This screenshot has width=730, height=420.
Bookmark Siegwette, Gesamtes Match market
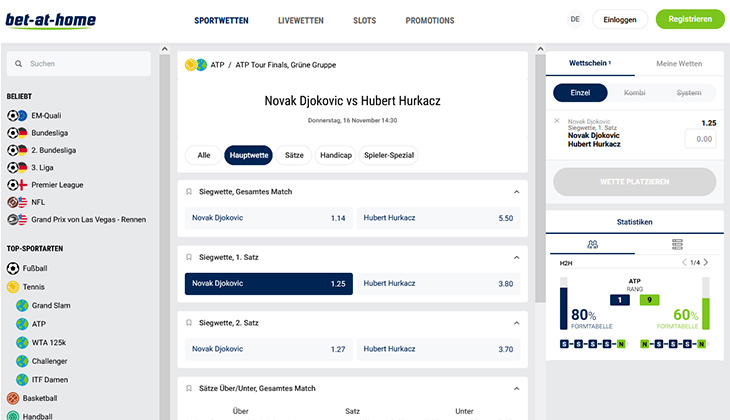(x=189, y=192)
